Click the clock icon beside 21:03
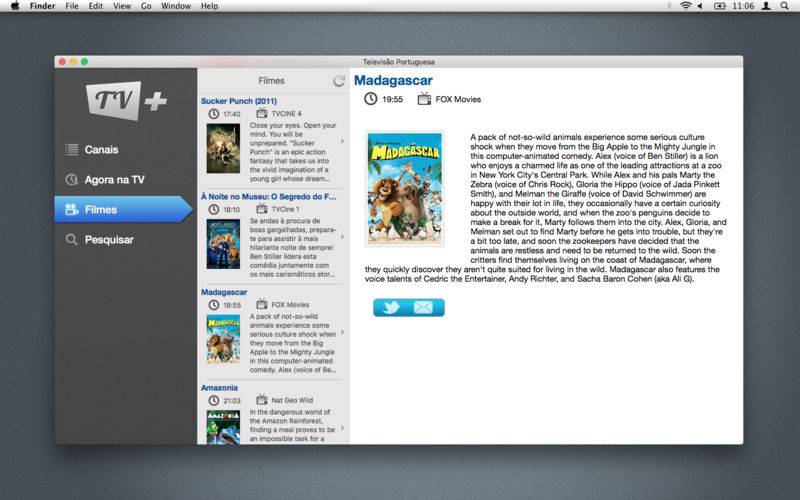 pyautogui.click(x=214, y=401)
